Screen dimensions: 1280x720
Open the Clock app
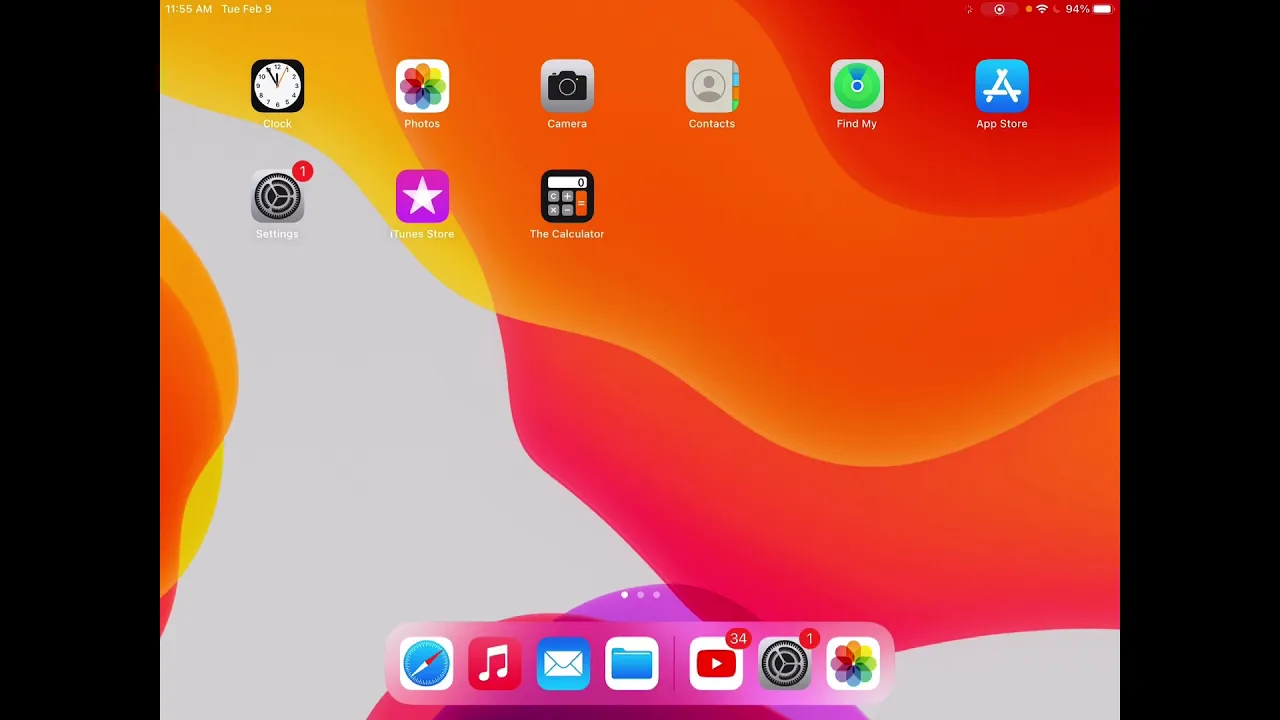tap(277, 86)
